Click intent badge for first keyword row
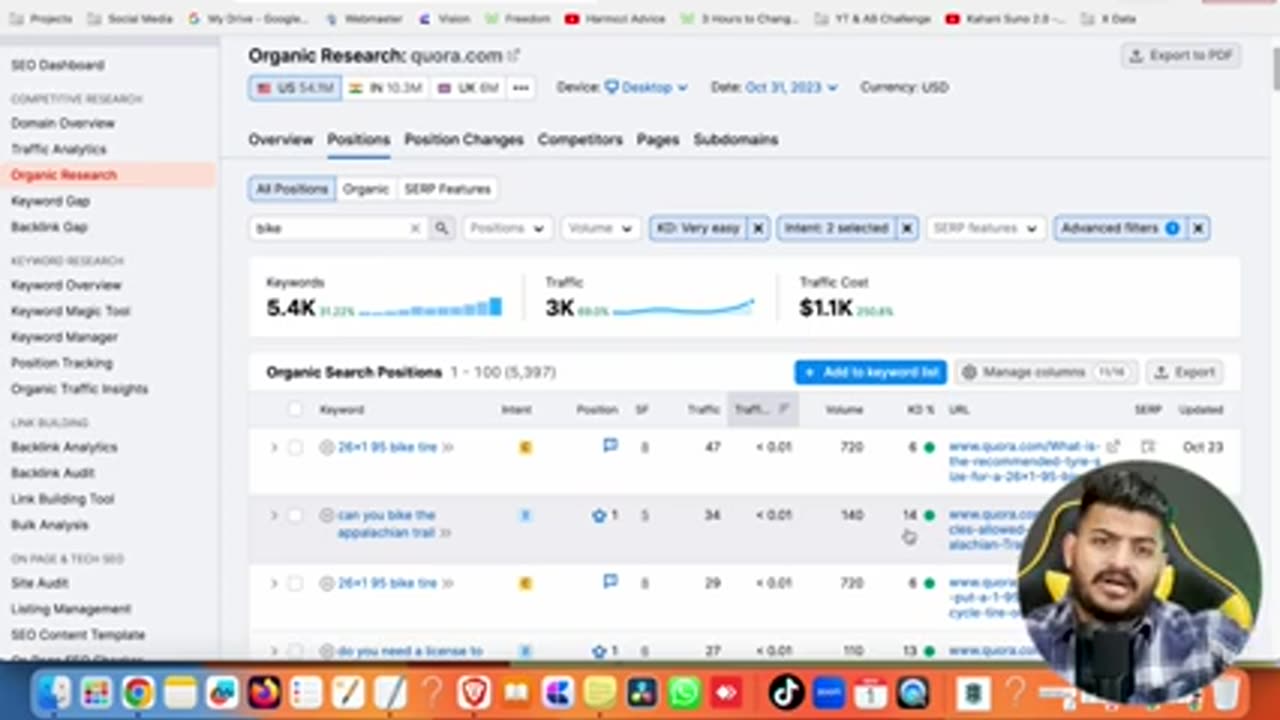This screenshot has height=720, width=1280. click(x=525, y=447)
